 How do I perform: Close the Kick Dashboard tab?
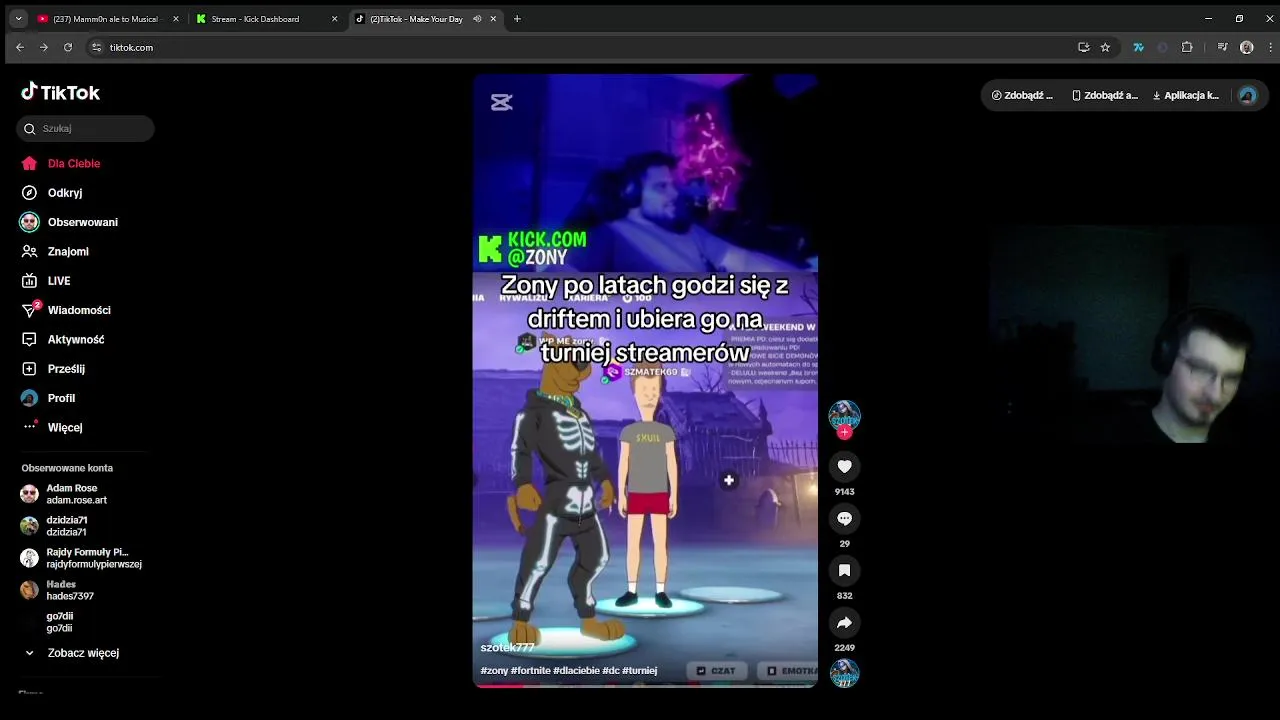(x=334, y=19)
